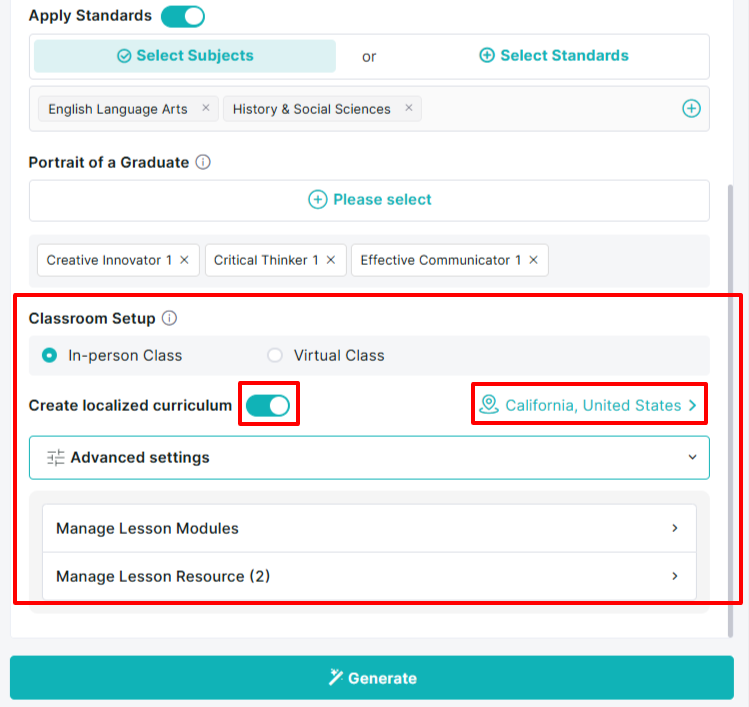Viewport: 749px width, 707px height.
Task: Remove the Critical Thinker 1 chip
Action: (331, 260)
